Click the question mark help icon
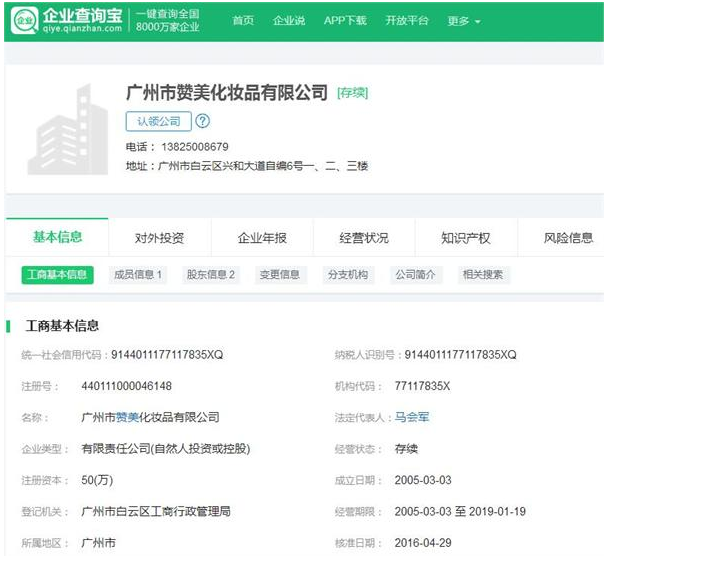Screen dimensions: 703x567 click(x=203, y=121)
